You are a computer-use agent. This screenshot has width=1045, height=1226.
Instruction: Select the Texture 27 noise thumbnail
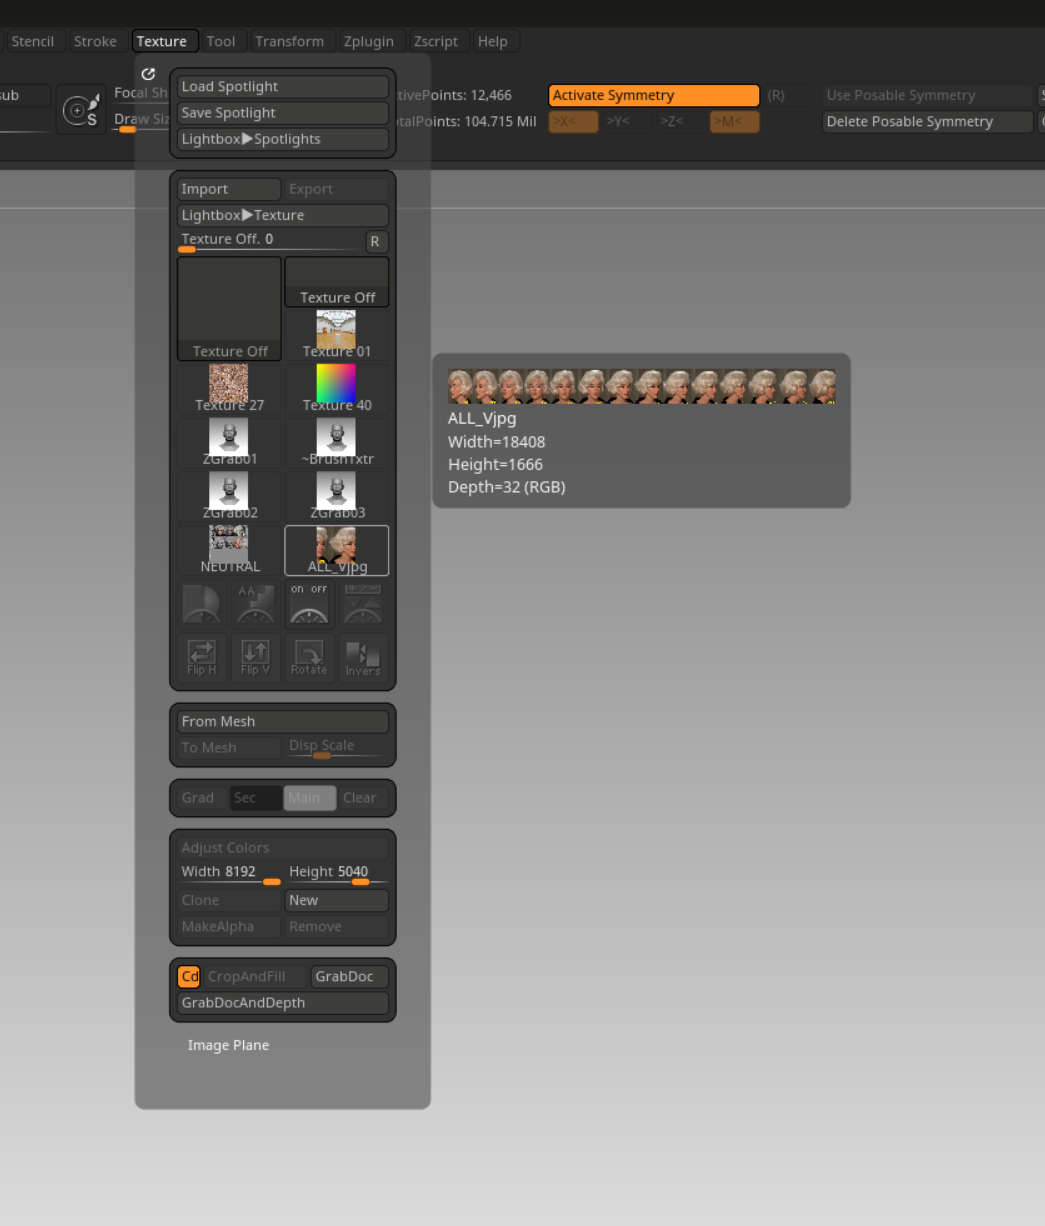pyautogui.click(x=230, y=389)
